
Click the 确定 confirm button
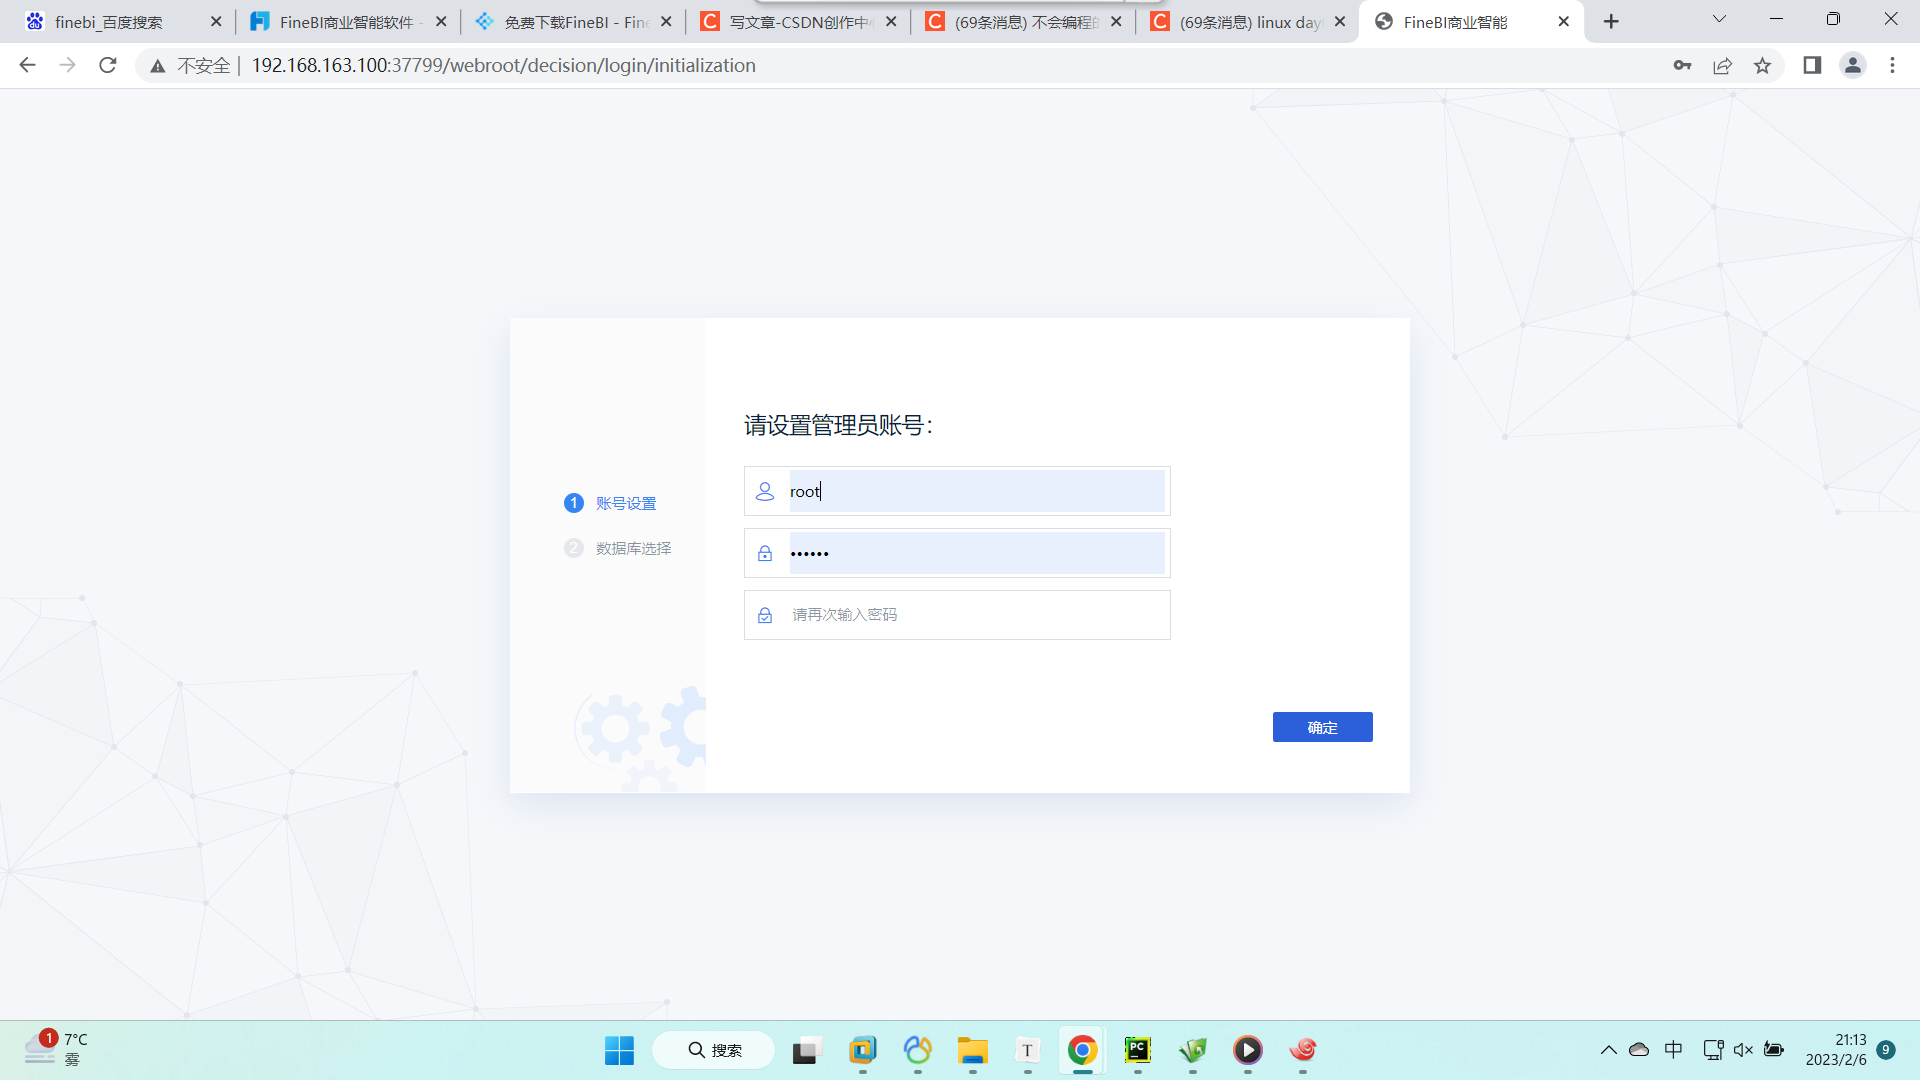point(1322,726)
